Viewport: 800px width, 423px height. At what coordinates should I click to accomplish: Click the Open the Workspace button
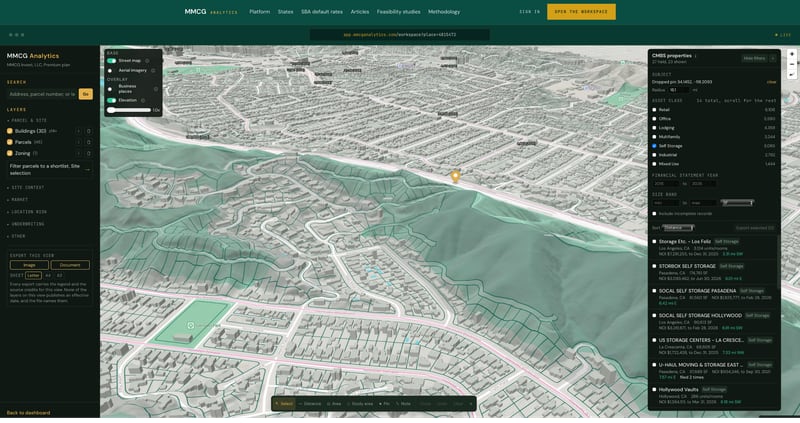581,12
